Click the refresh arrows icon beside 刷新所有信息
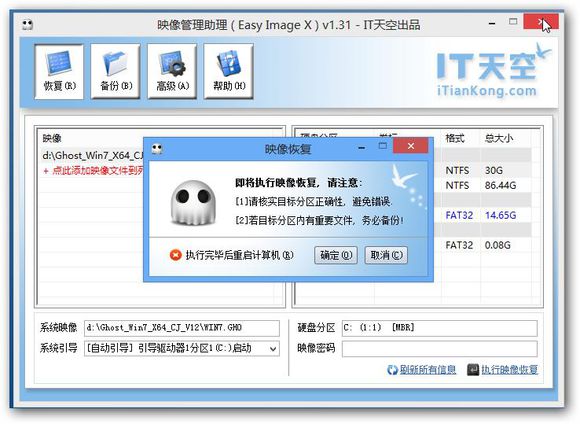The height and width of the screenshot is (424, 580). point(392,370)
